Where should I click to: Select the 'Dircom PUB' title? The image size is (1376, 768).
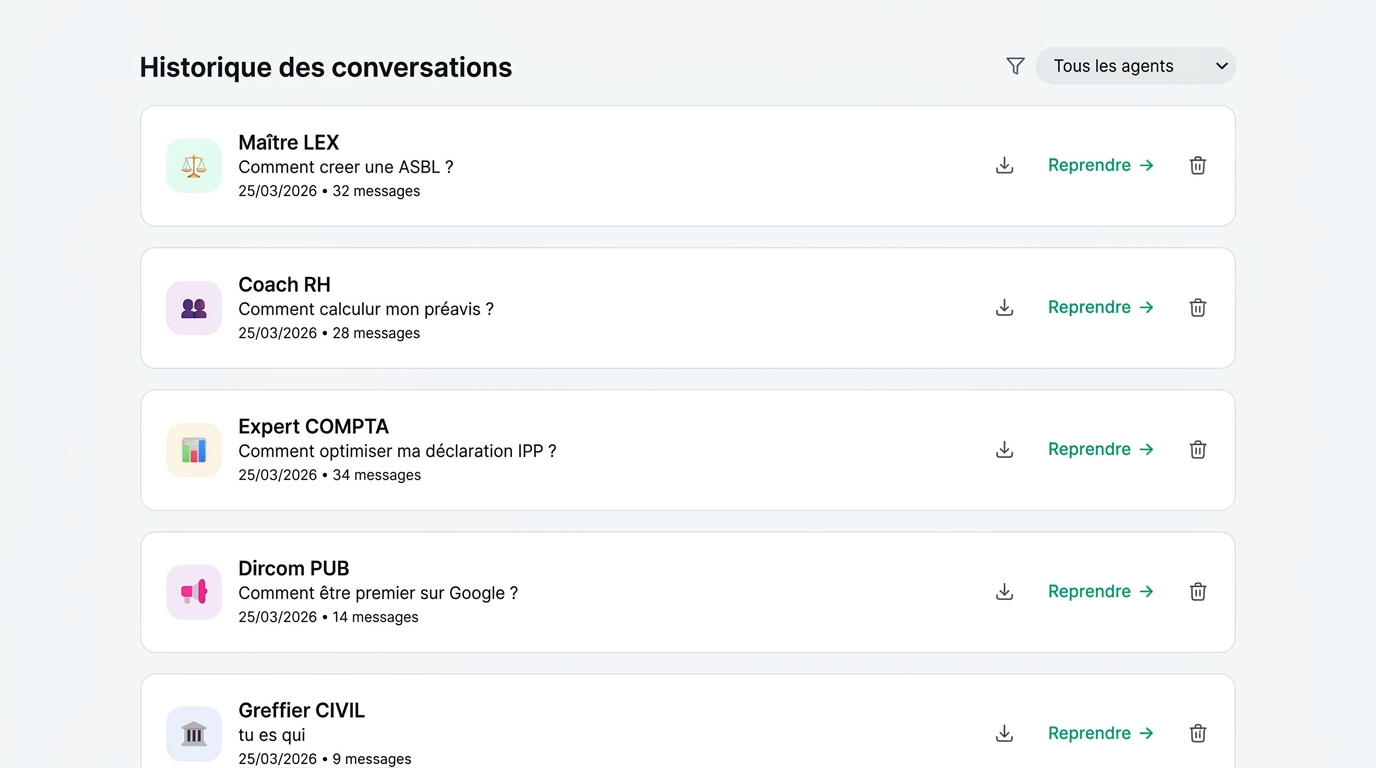tap(294, 569)
